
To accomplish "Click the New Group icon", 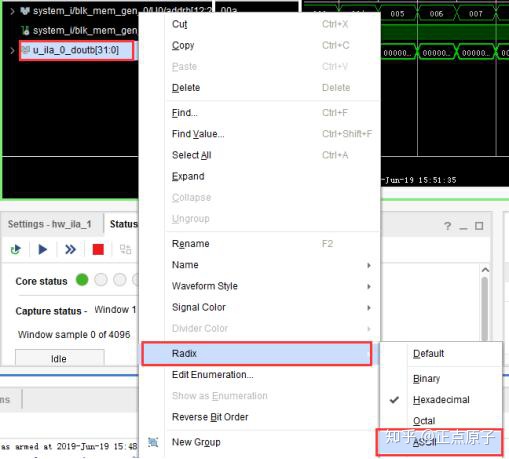I will [x=153, y=442].
